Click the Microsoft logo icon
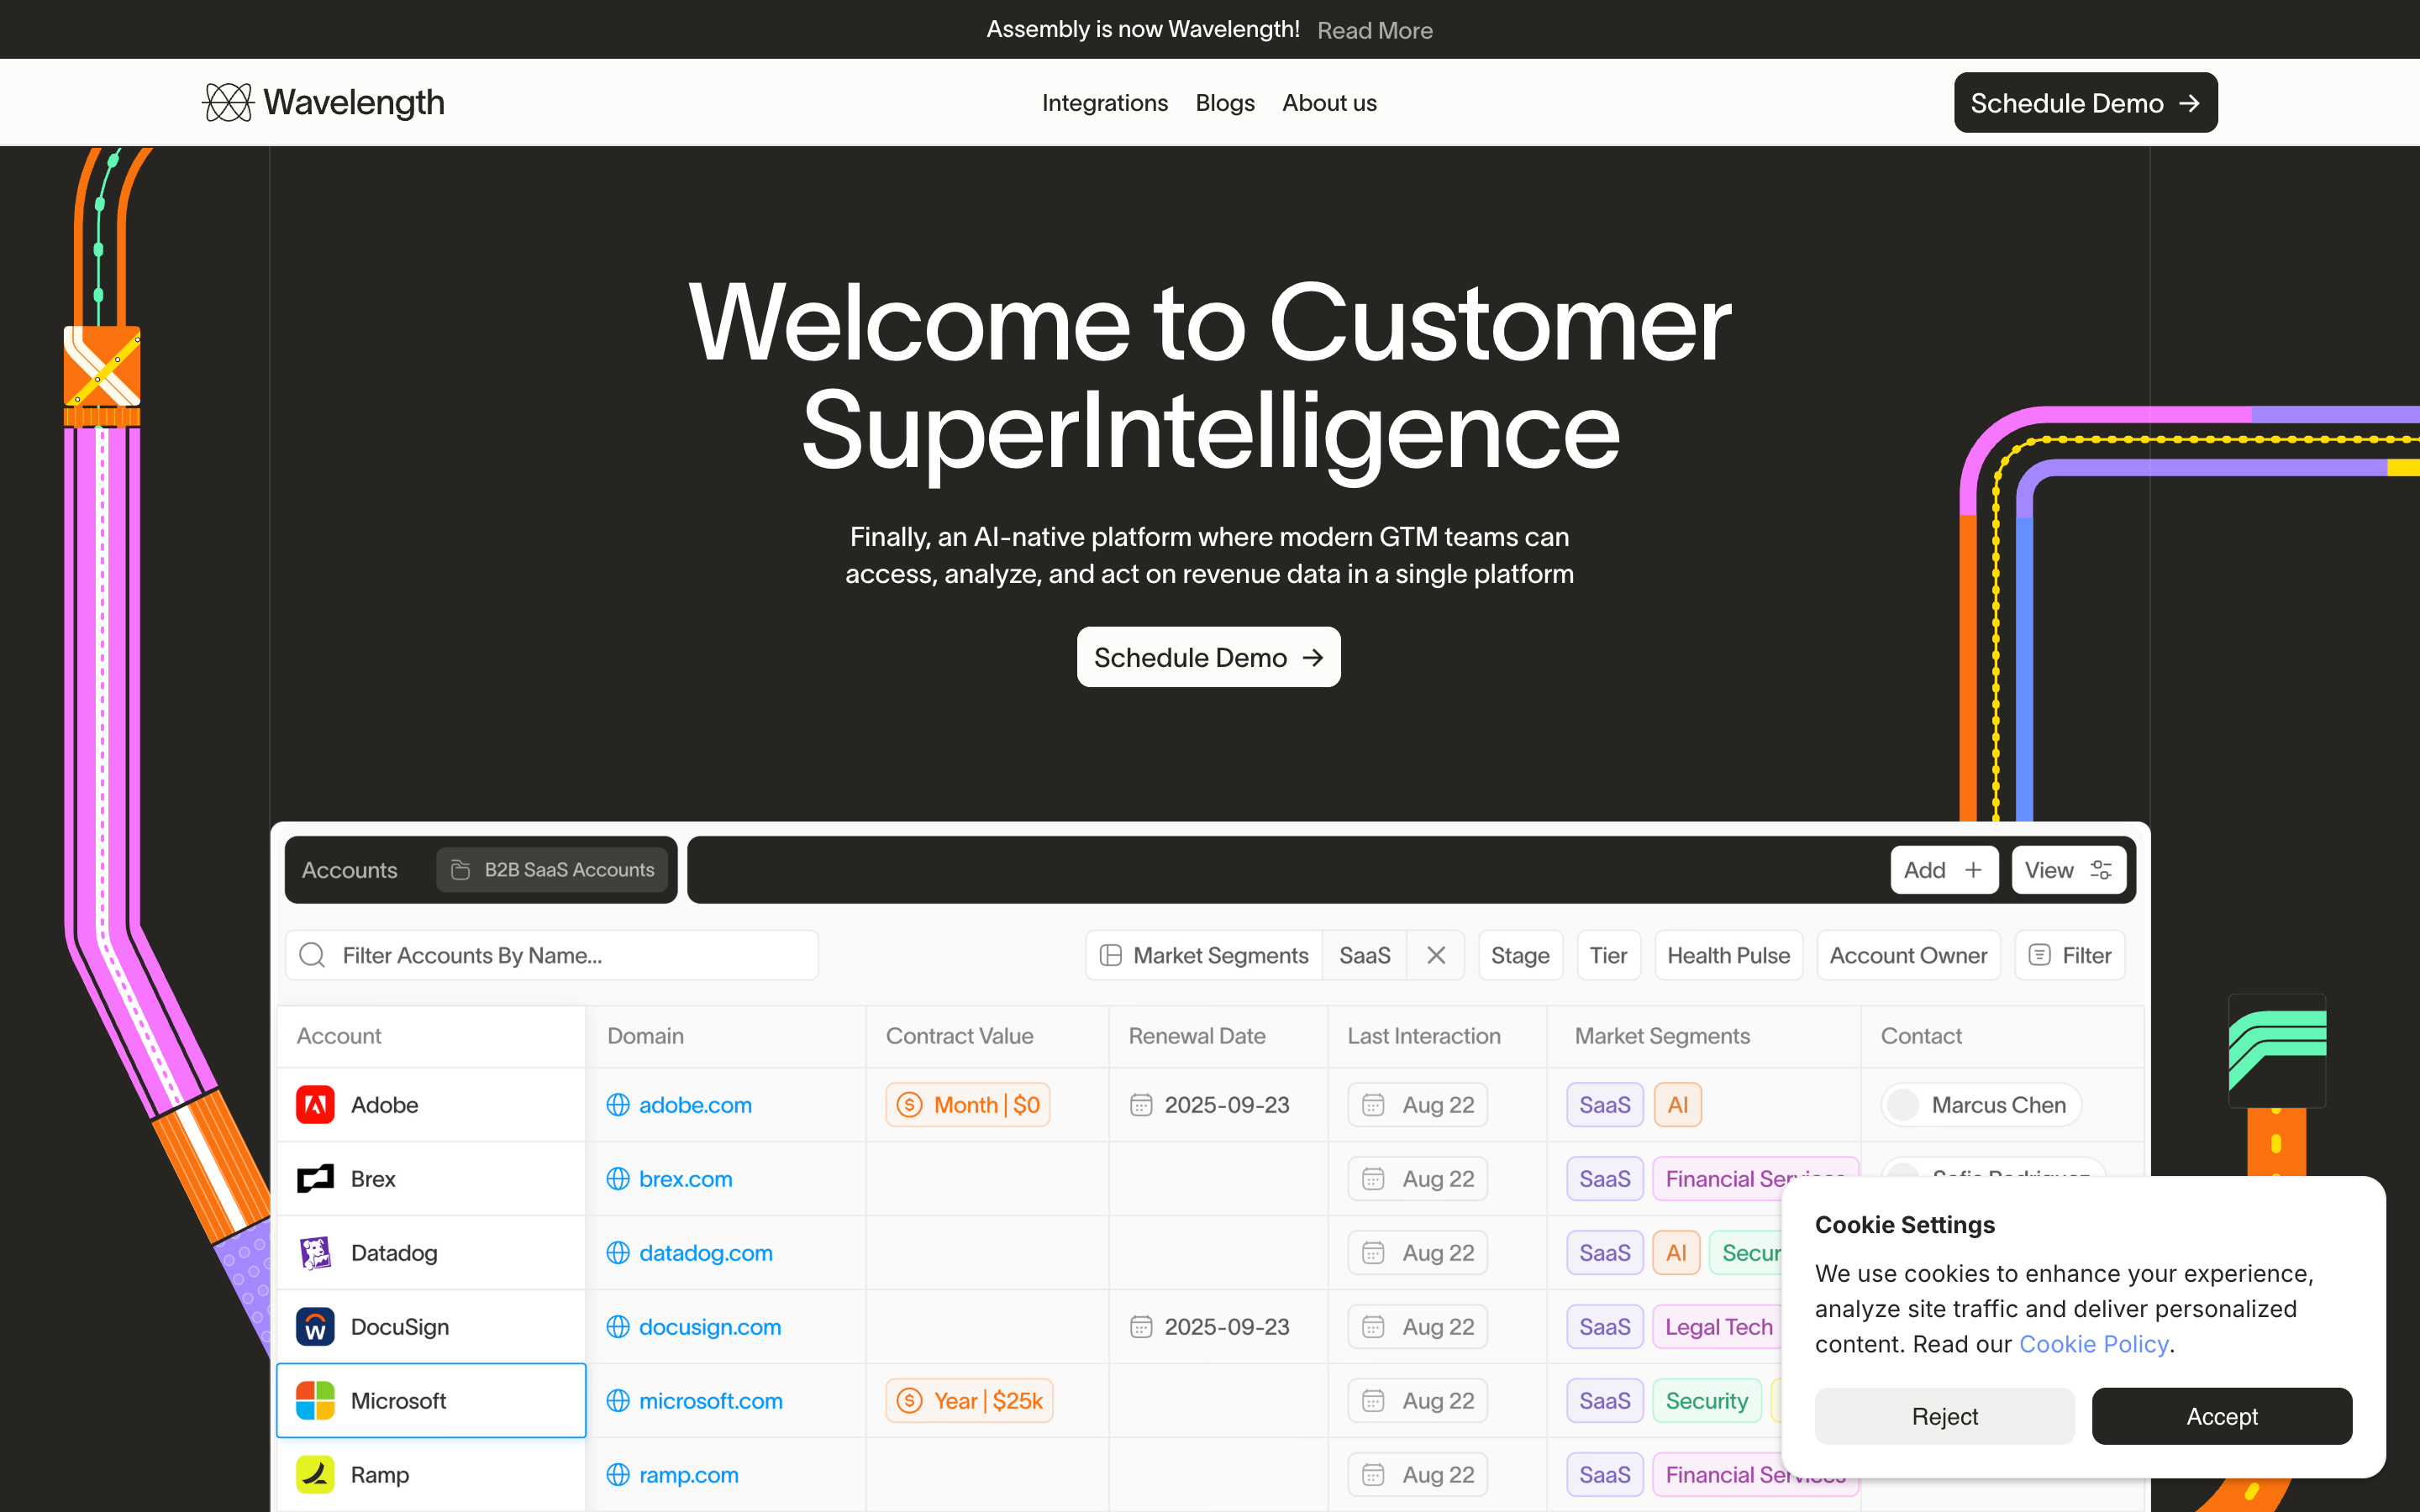 (315, 1401)
